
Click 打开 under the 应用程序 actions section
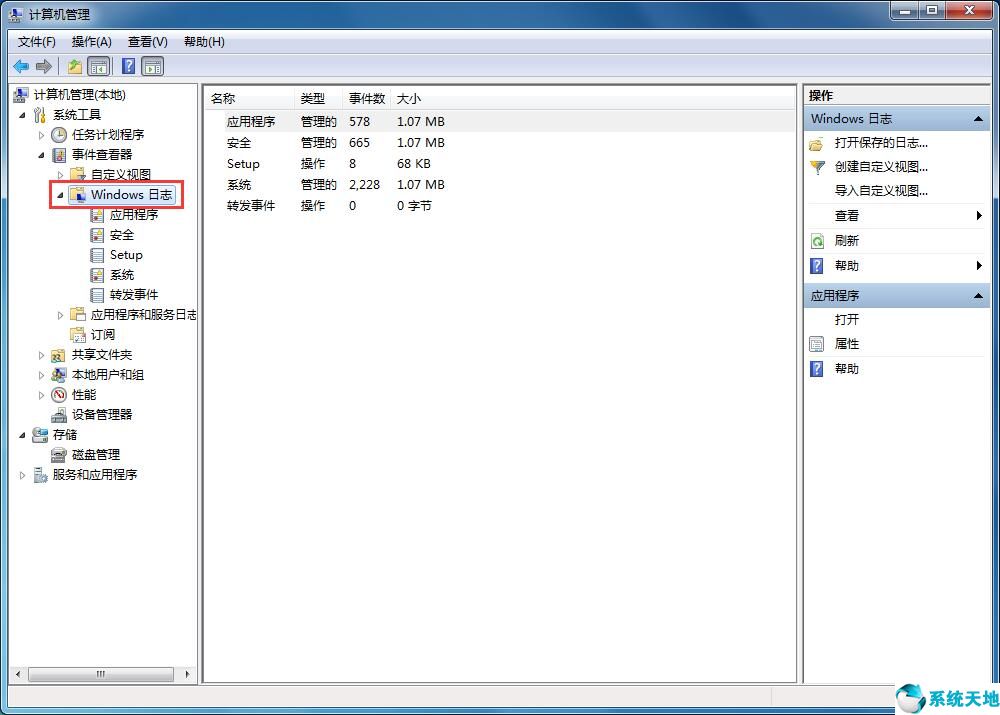(846, 319)
